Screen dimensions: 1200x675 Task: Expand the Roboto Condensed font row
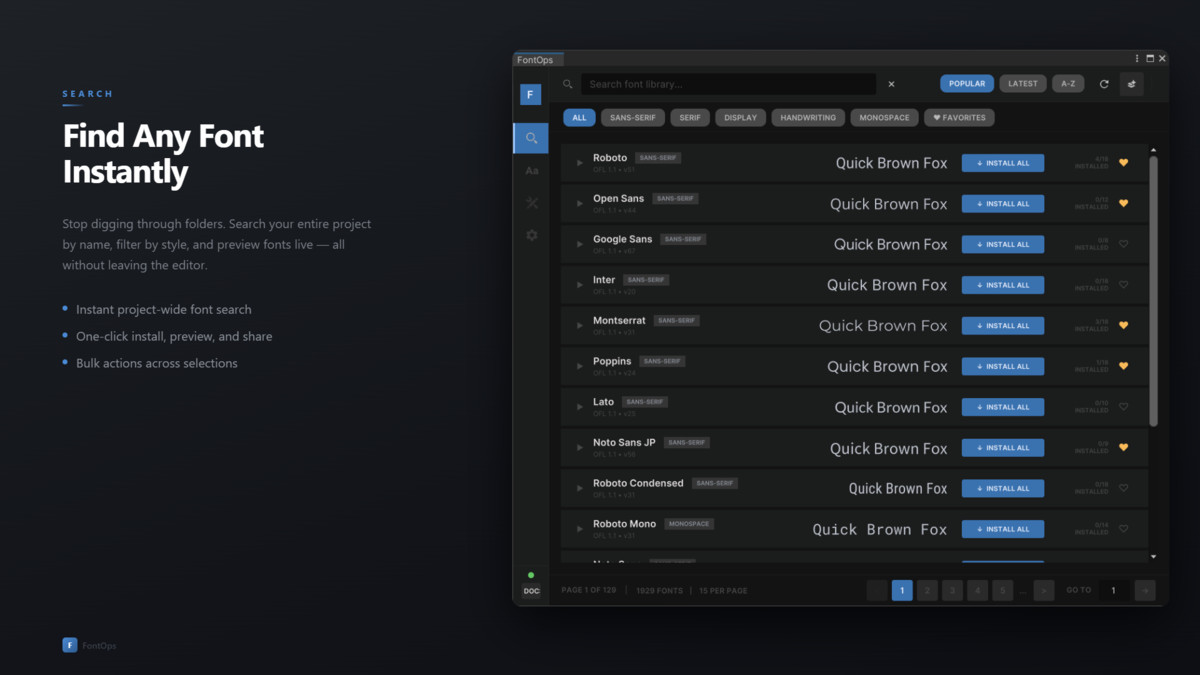[580, 488]
